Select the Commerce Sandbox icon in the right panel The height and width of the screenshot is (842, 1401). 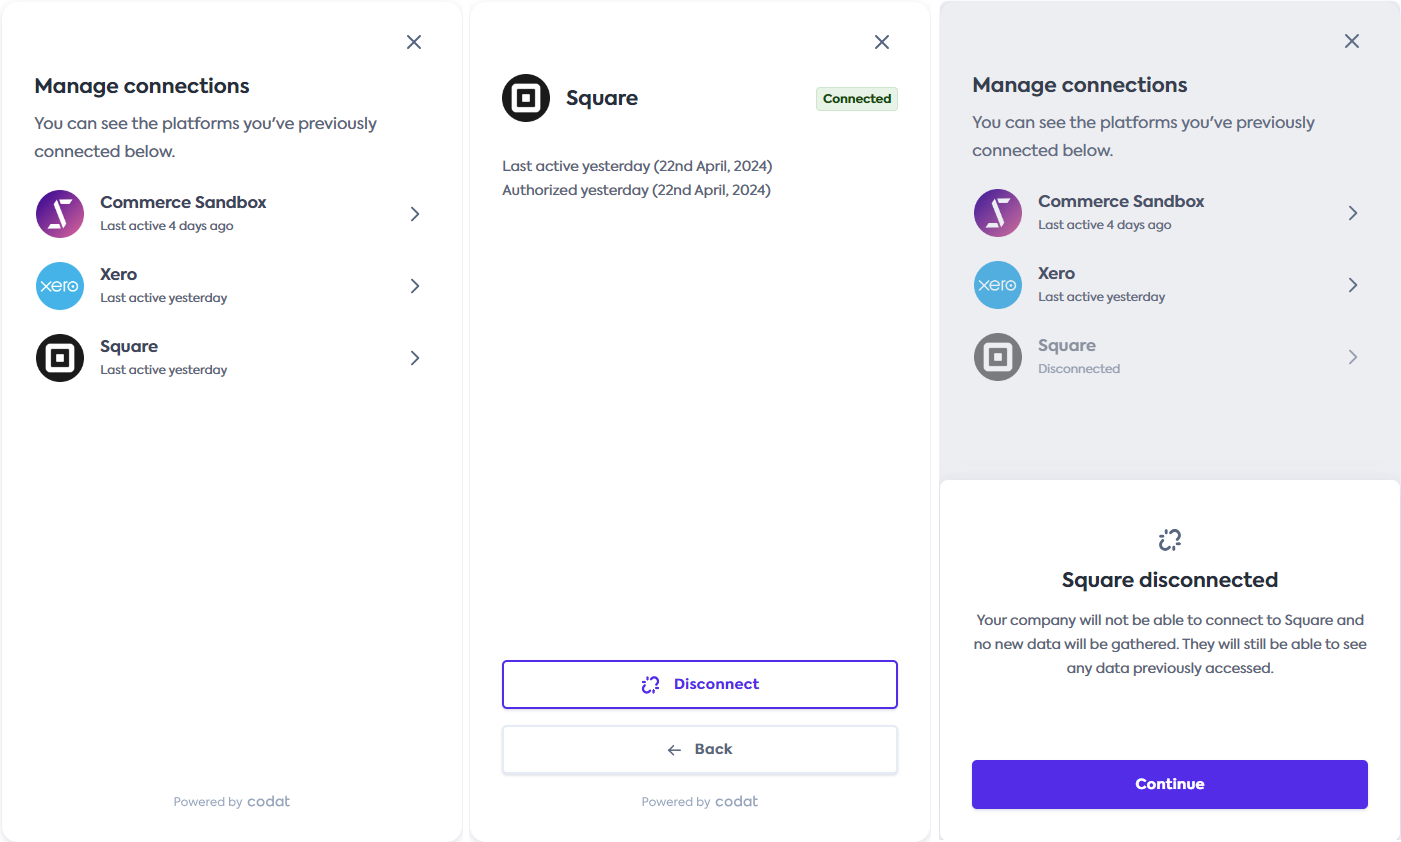997,213
